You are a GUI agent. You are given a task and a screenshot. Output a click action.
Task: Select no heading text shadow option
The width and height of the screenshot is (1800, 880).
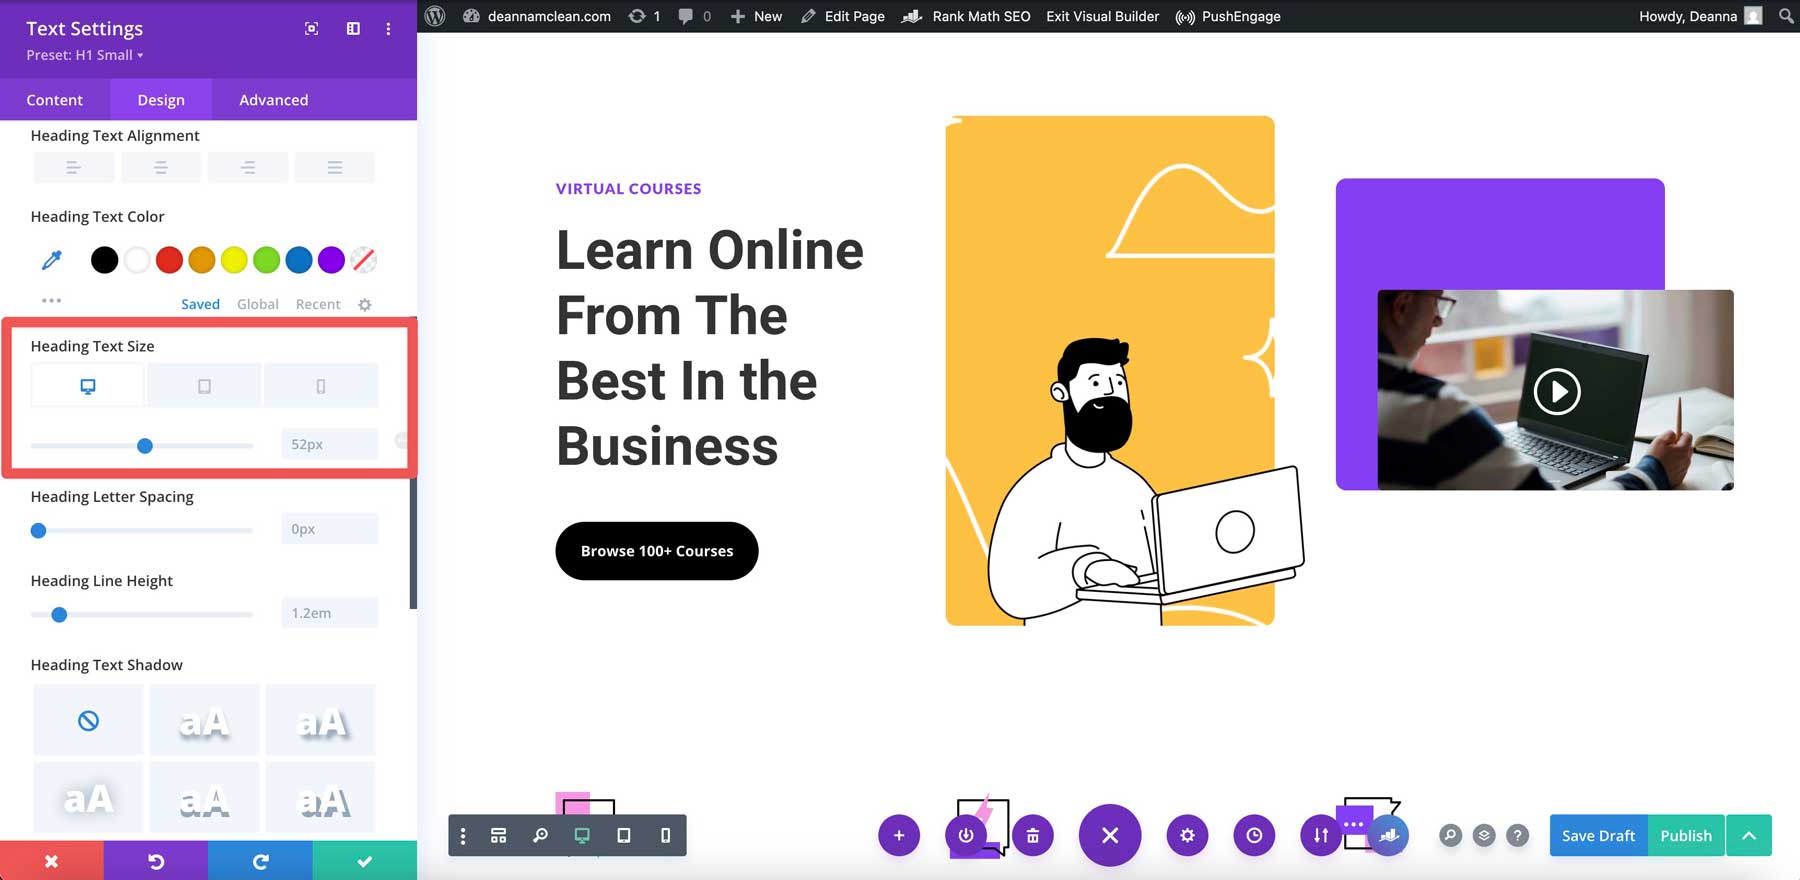88,720
